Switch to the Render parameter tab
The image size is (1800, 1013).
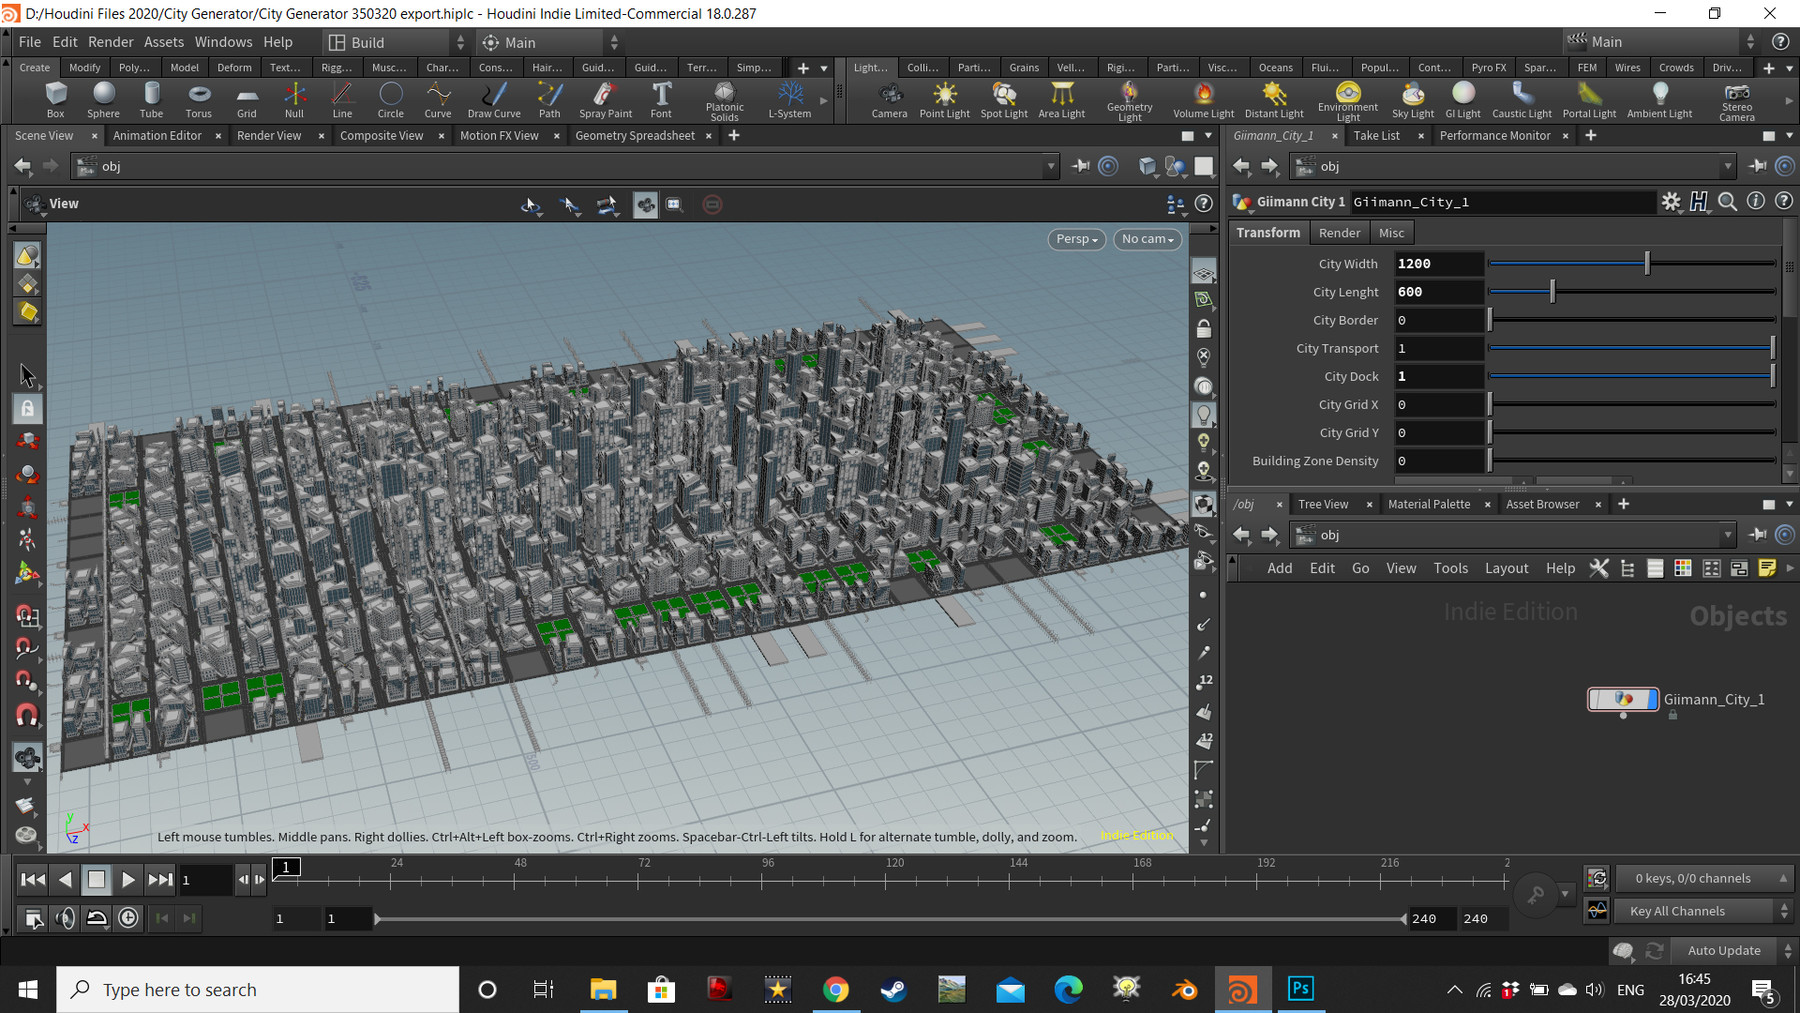(x=1339, y=232)
